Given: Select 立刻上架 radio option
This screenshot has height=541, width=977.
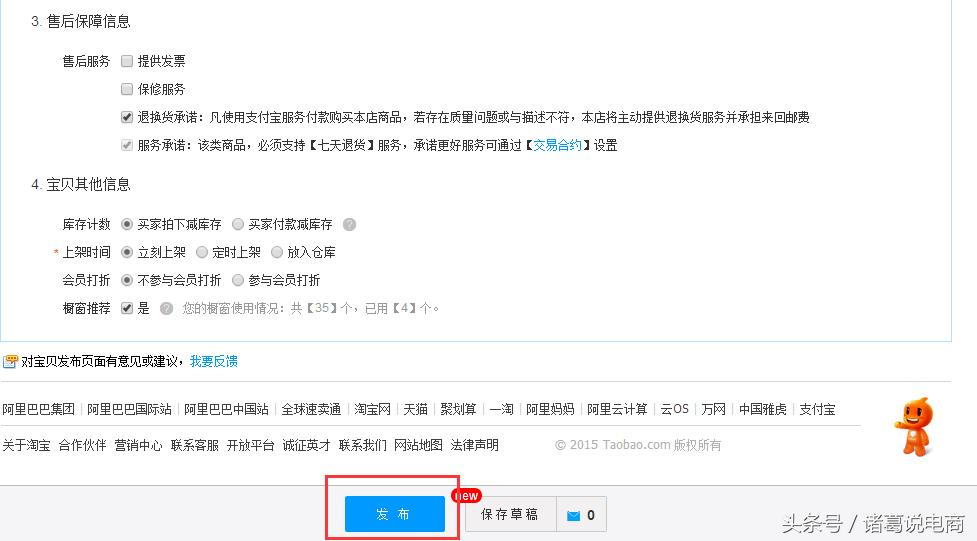Looking at the screenshot, I should [x=127, y=252].
